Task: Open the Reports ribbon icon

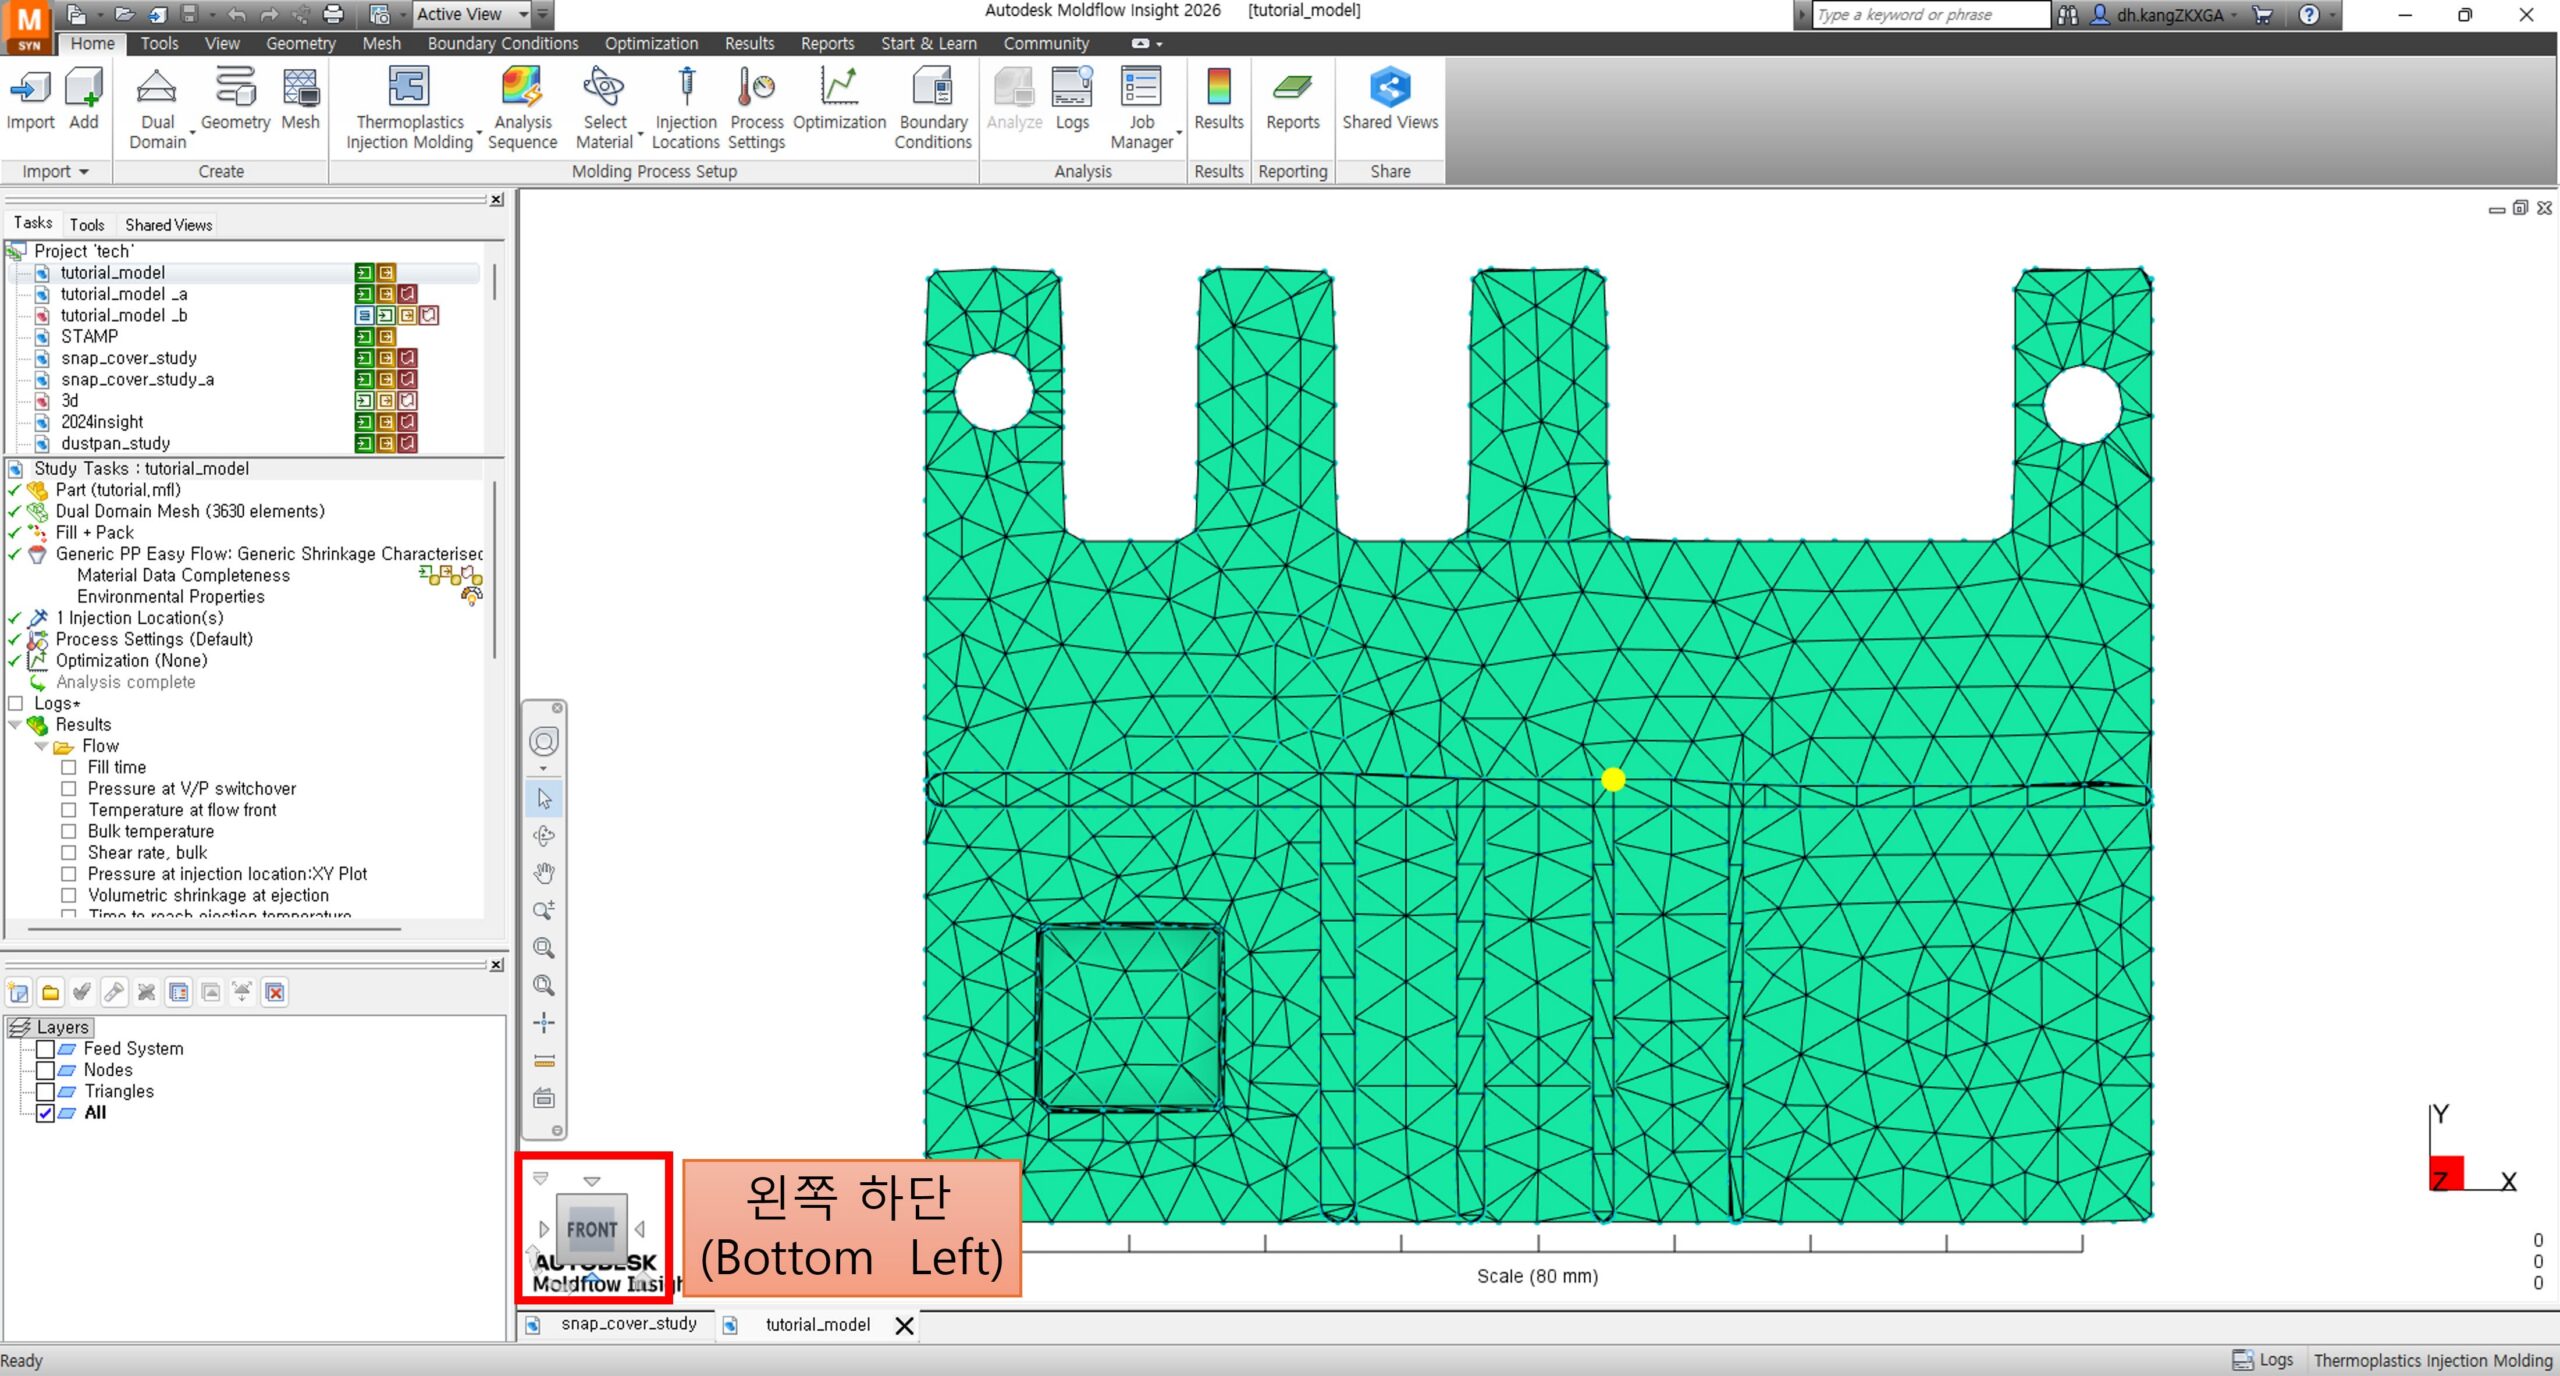Action: pyautogui.click(x=1292, y=98)
